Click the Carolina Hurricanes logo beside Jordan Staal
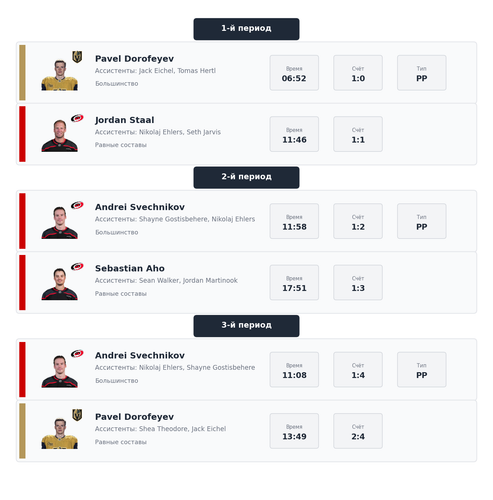The height and width of the screenshot is (500, 493). click(77, 118)
